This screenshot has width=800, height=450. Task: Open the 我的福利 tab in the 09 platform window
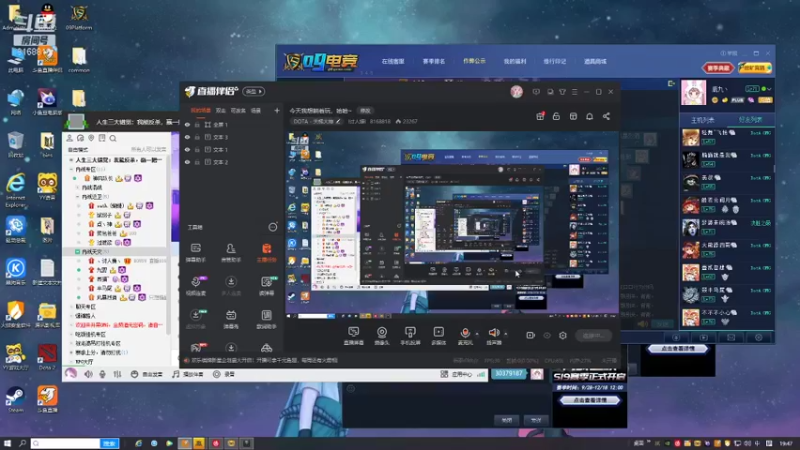(515, 61)
